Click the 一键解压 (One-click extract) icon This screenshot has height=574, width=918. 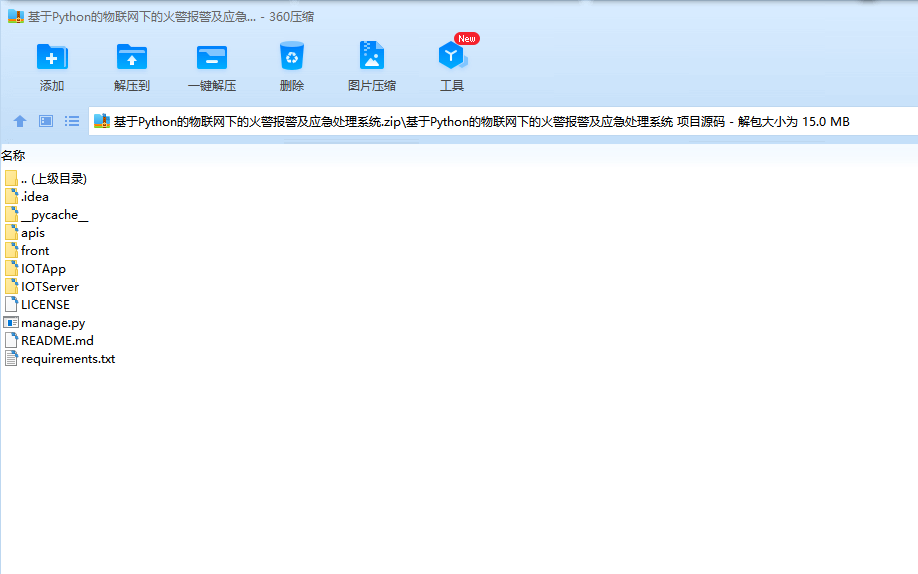[212, 57]
